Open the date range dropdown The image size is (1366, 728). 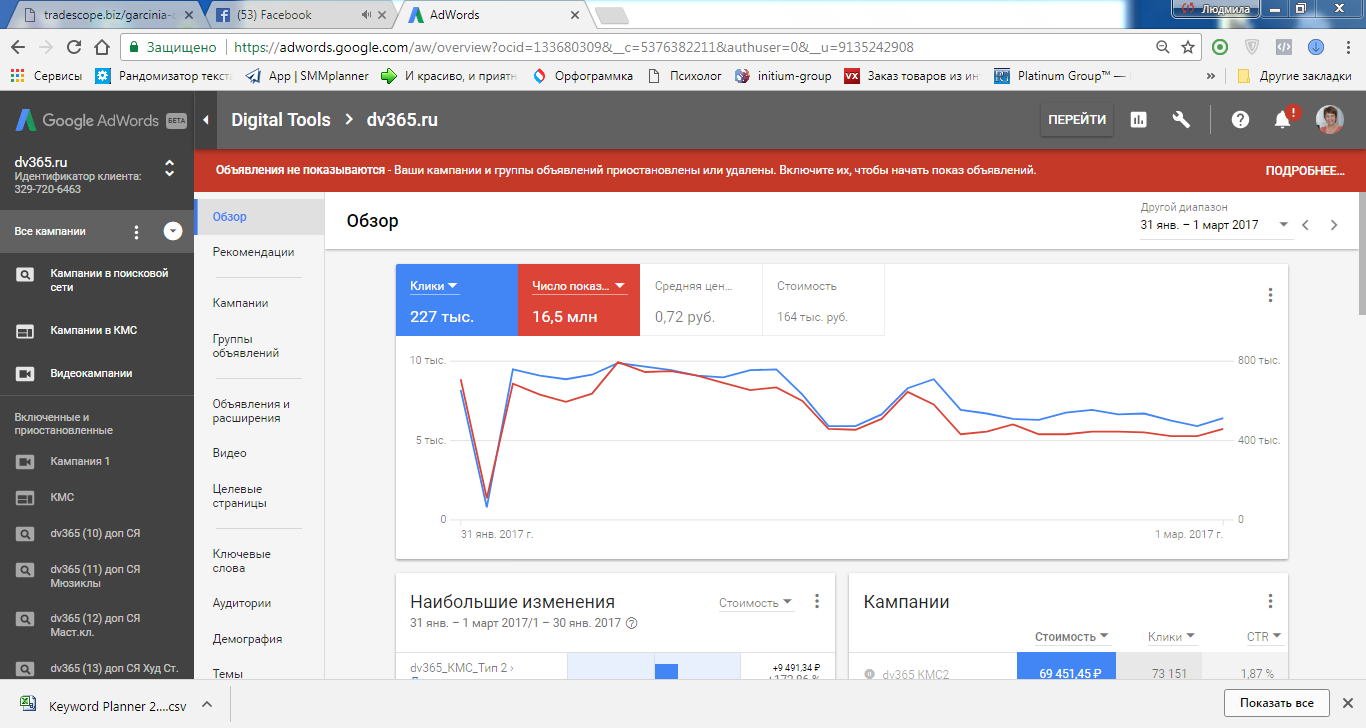pos(1215,225)
